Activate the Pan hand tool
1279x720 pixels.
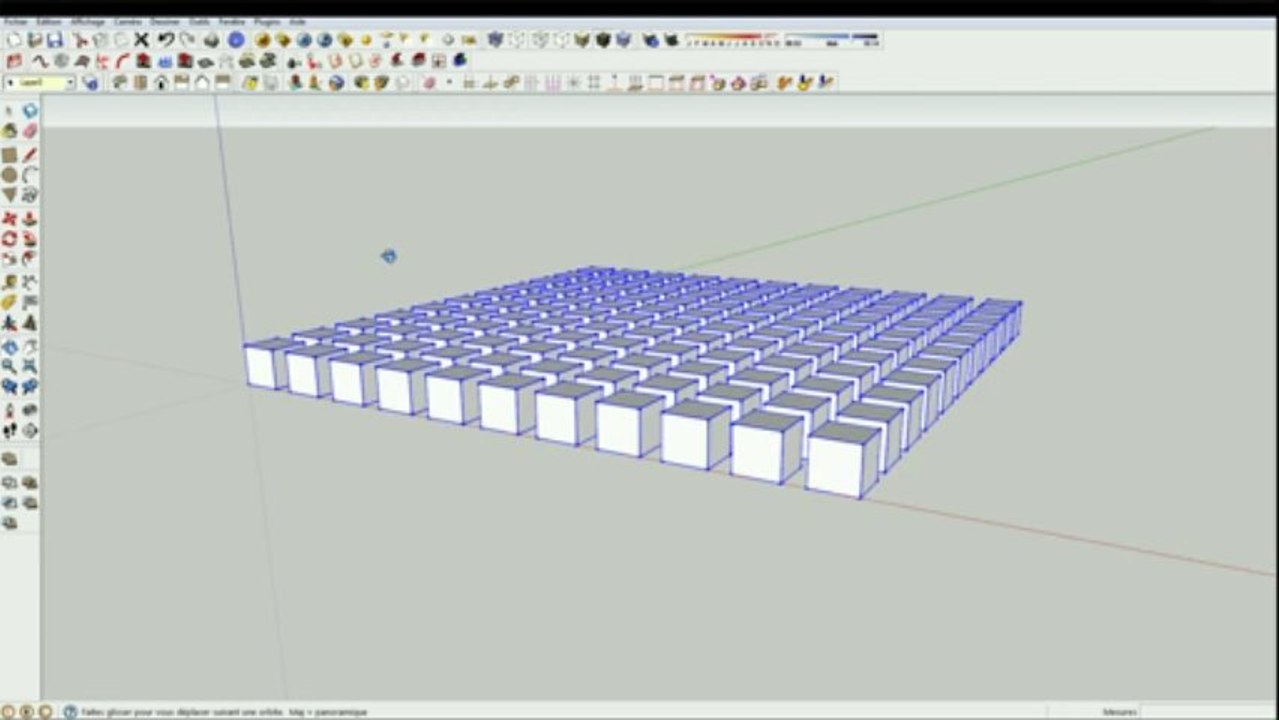[x=30, y=347]
